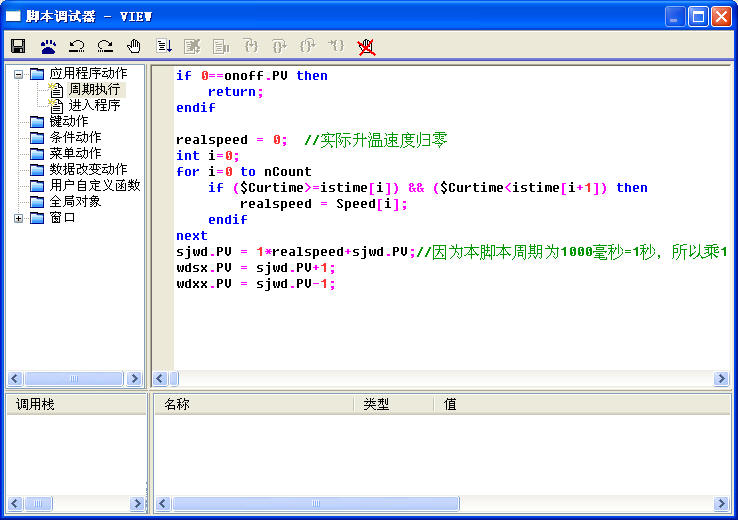Viewport: 738px width, 520px height.
Task: Select 周期执行 in the tree
Action: click(94, 89)
